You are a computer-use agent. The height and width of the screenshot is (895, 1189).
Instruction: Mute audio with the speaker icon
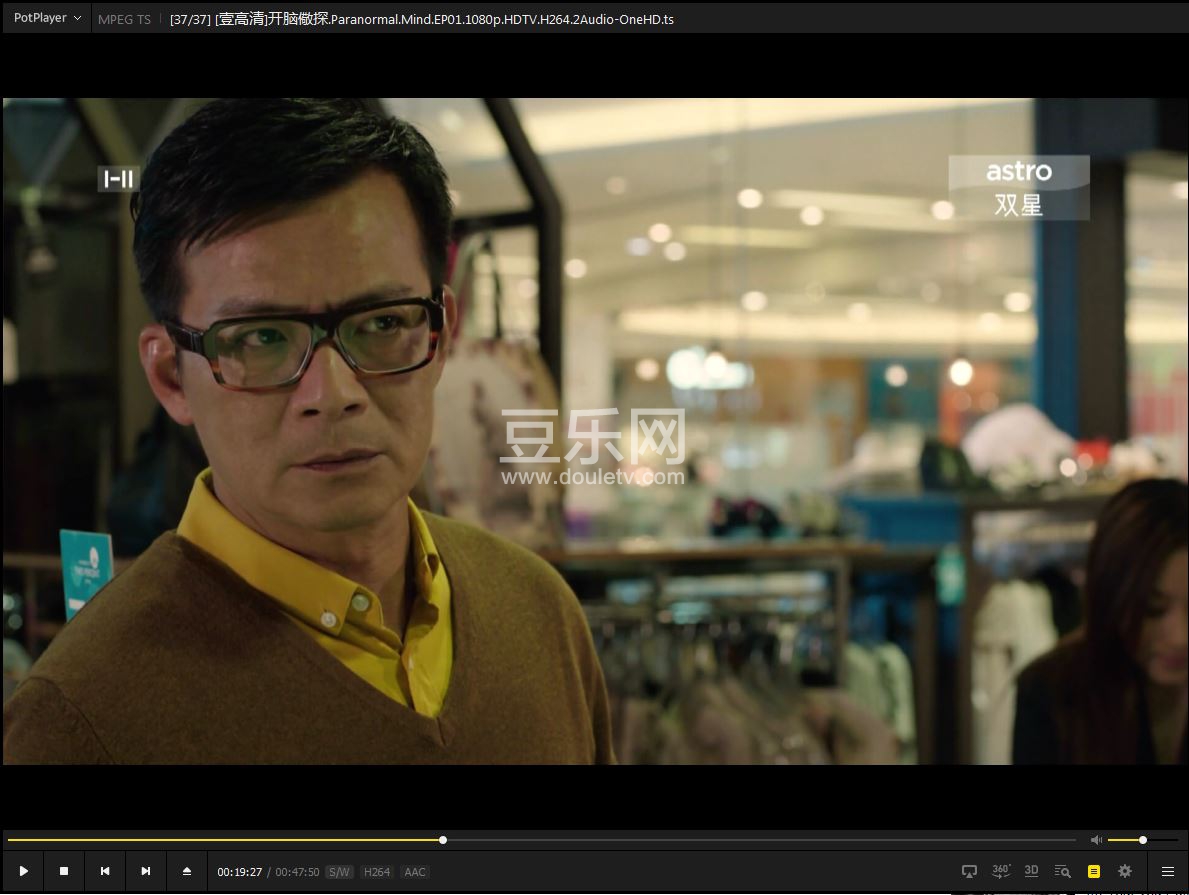tap(1096, 840)
